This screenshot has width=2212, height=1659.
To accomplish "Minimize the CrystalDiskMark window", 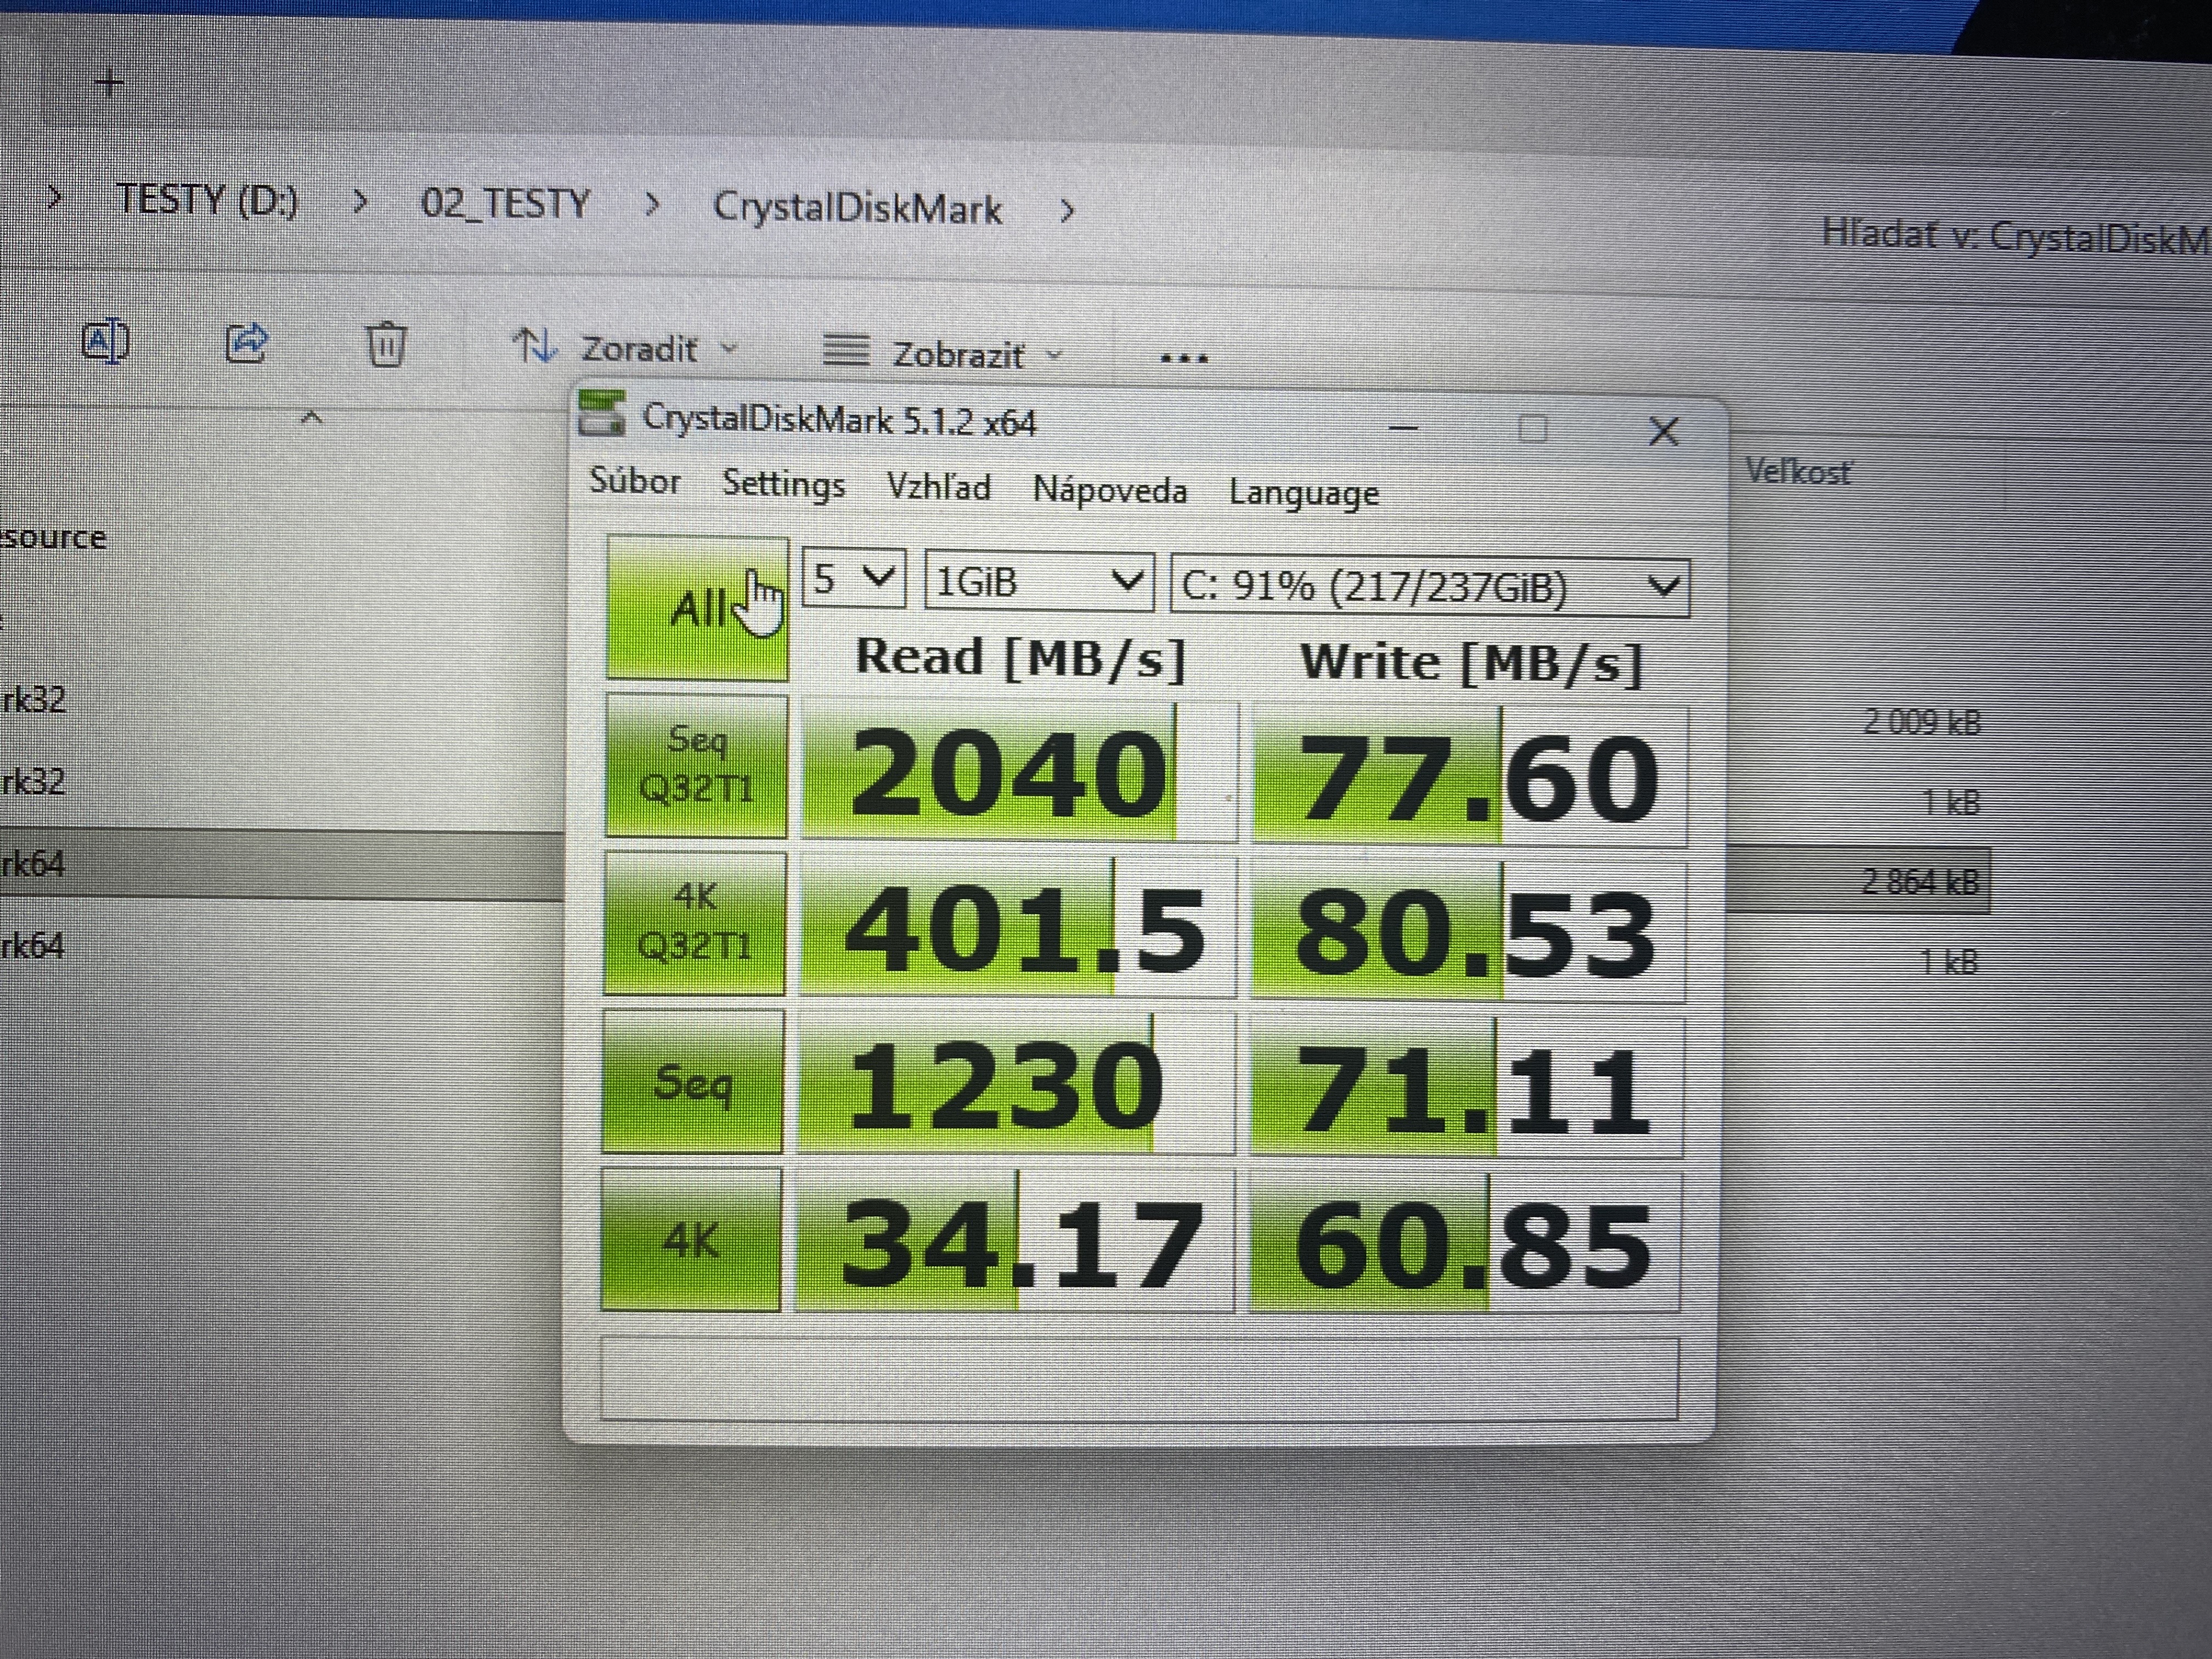I will click(1404, 428).
